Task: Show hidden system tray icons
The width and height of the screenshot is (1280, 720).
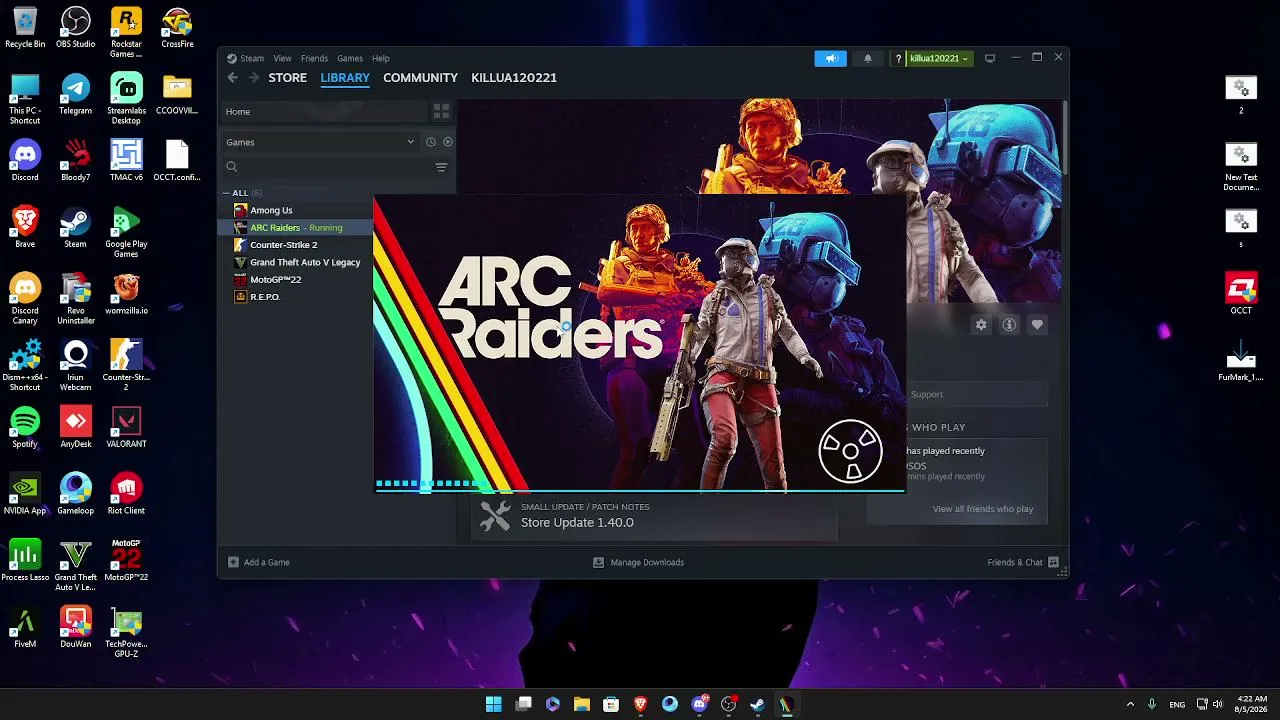Action: [x=1130, y=704]
